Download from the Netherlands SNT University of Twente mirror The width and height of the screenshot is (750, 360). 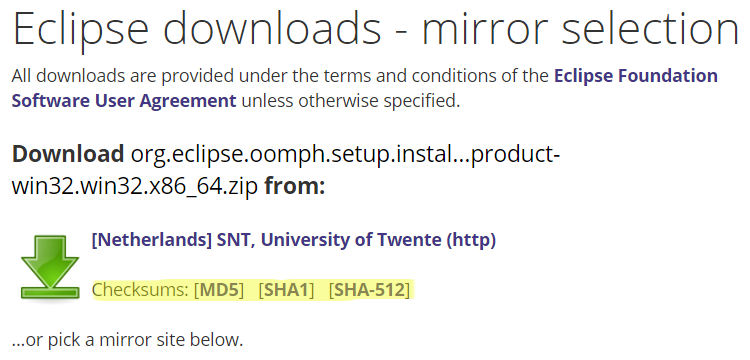tap(294, 240)
